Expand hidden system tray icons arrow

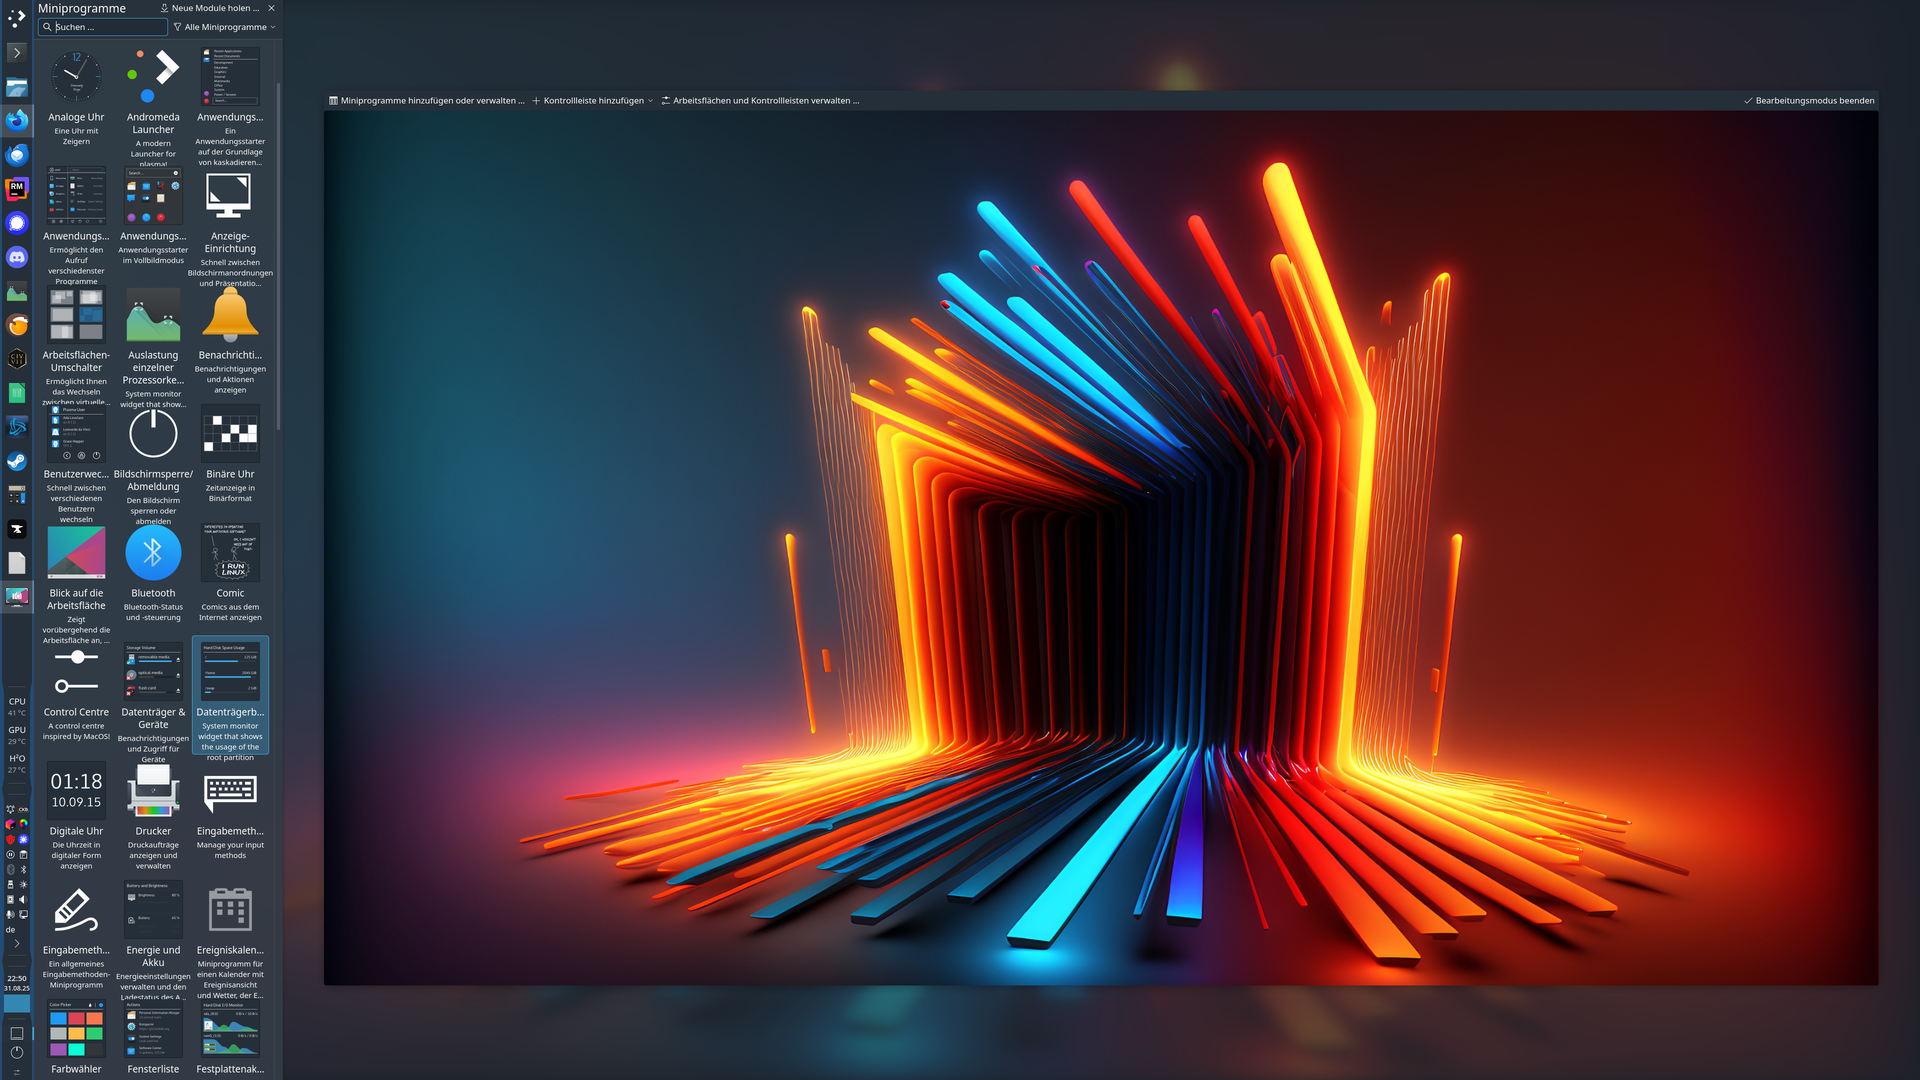(17, 943)
